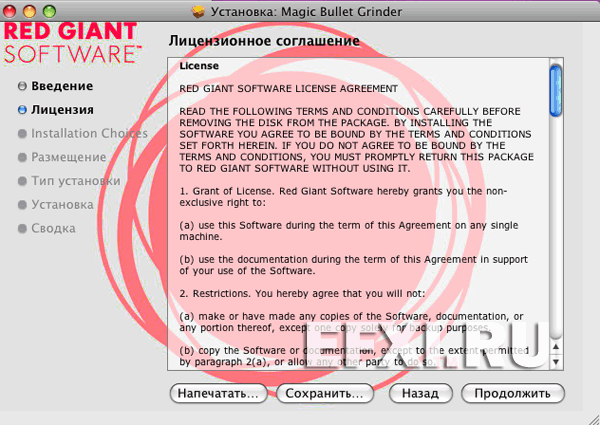
Task: Click the '(b) use the documentation' paragraph
Action: coord(354,265)
